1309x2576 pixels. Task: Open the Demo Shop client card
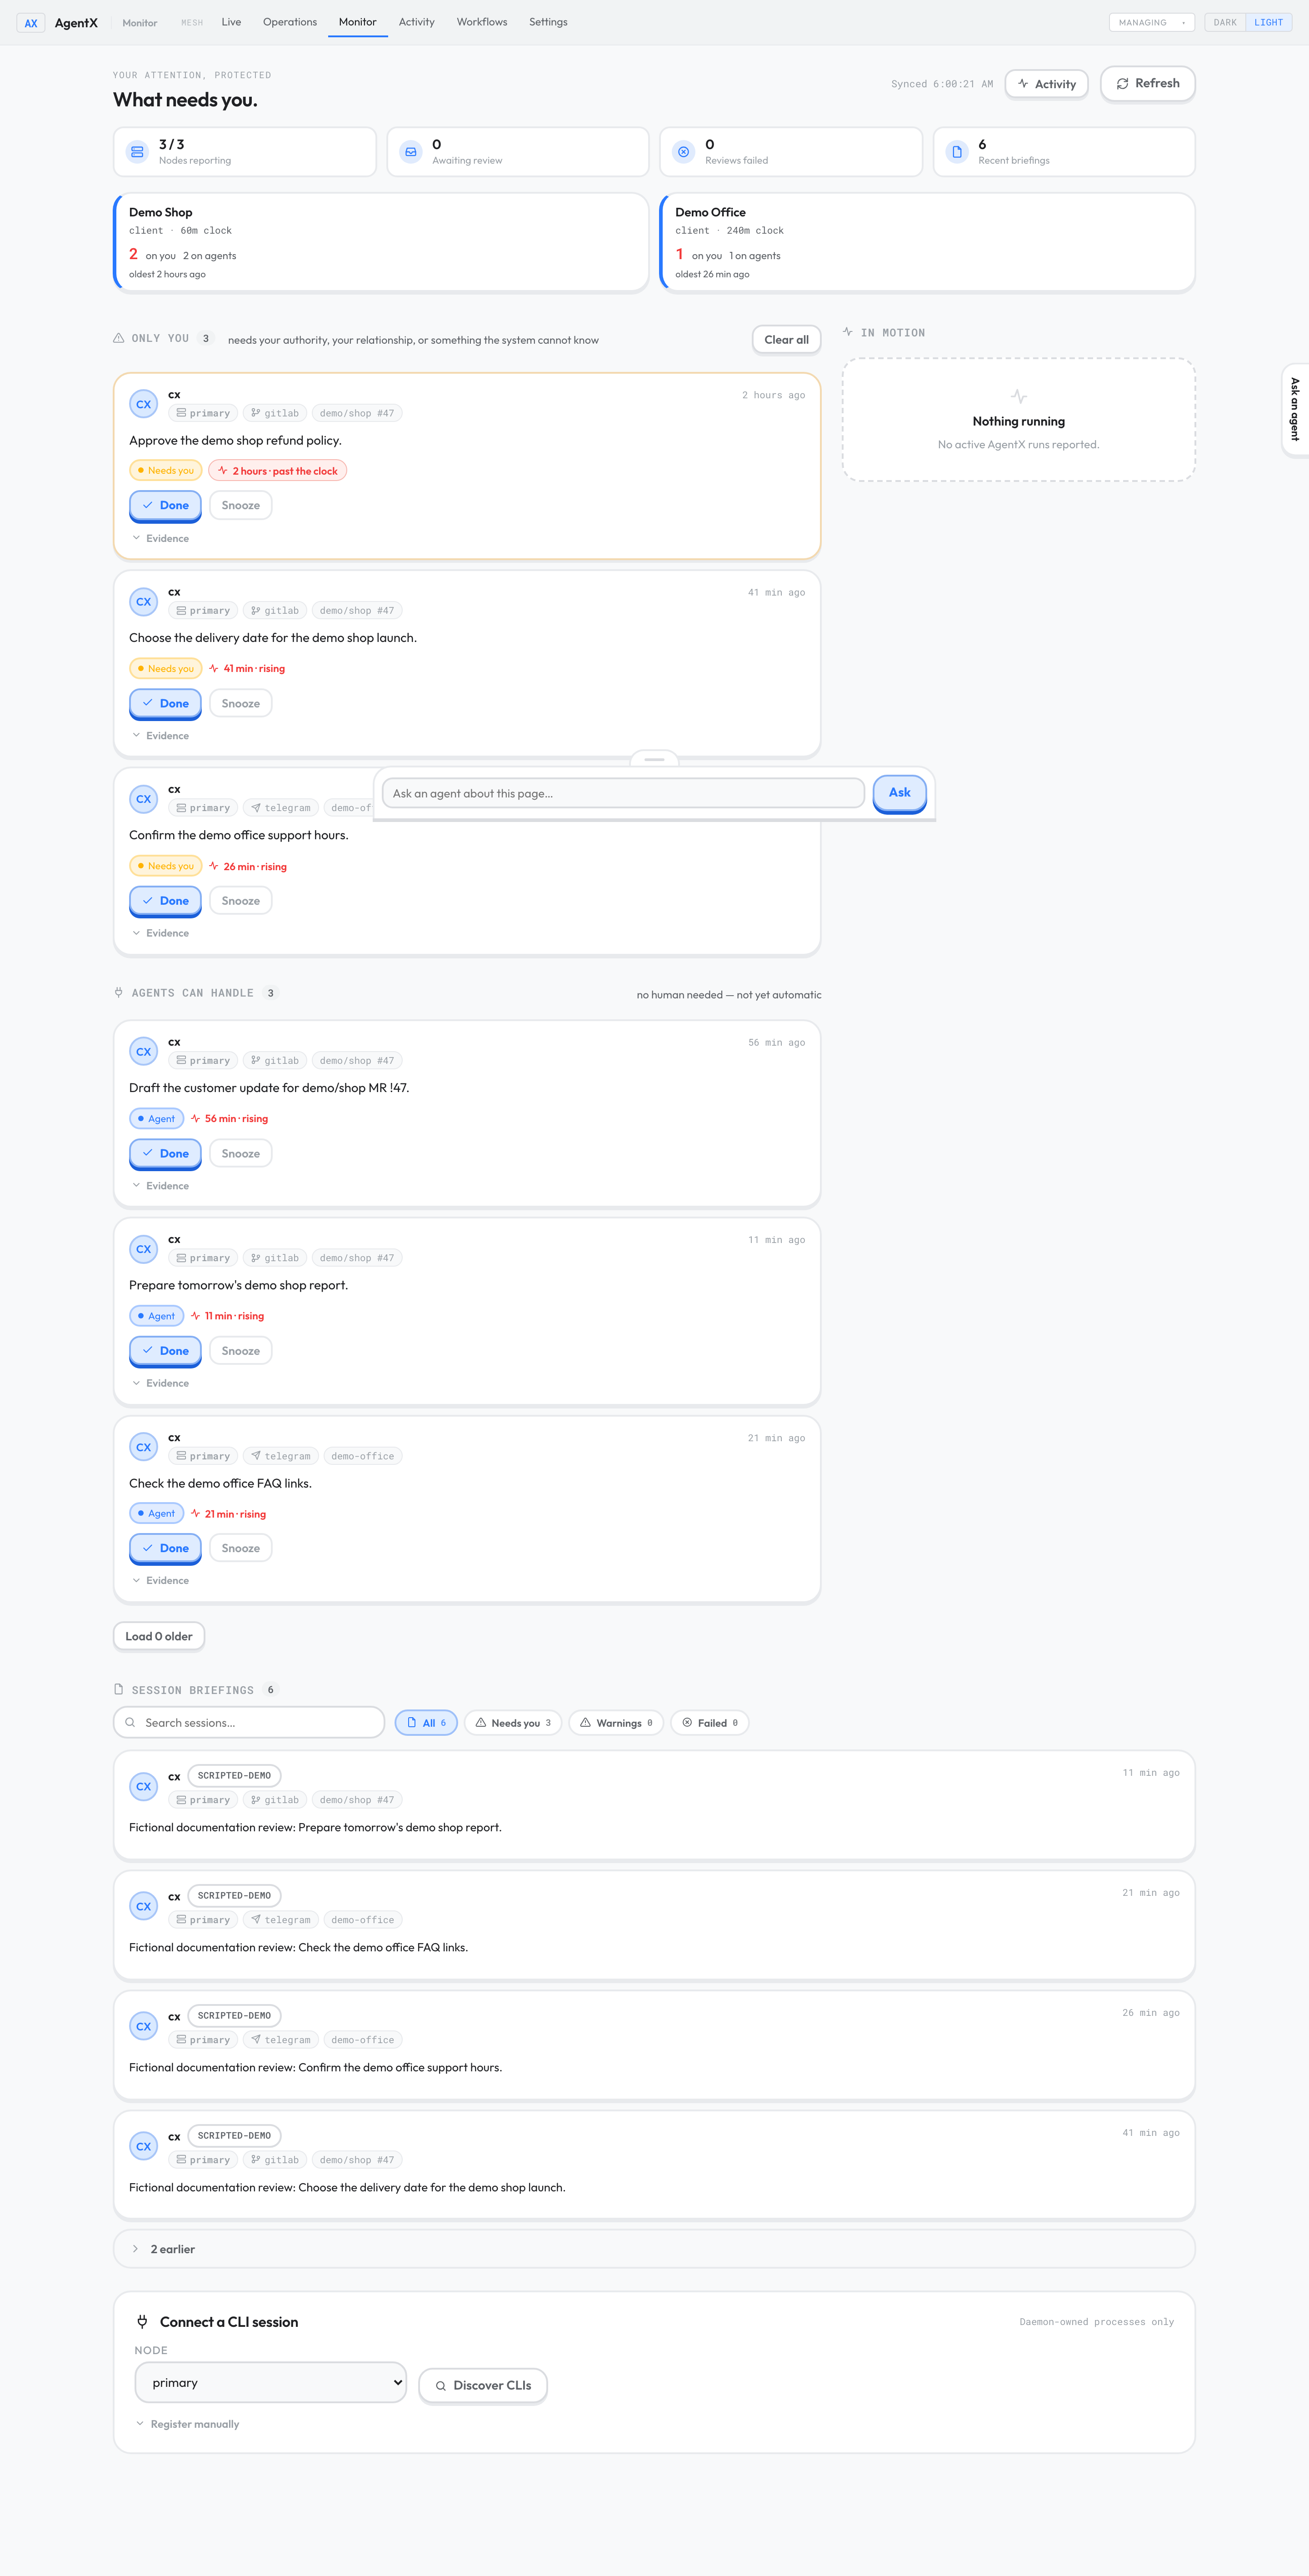click(x=381, y=242)
